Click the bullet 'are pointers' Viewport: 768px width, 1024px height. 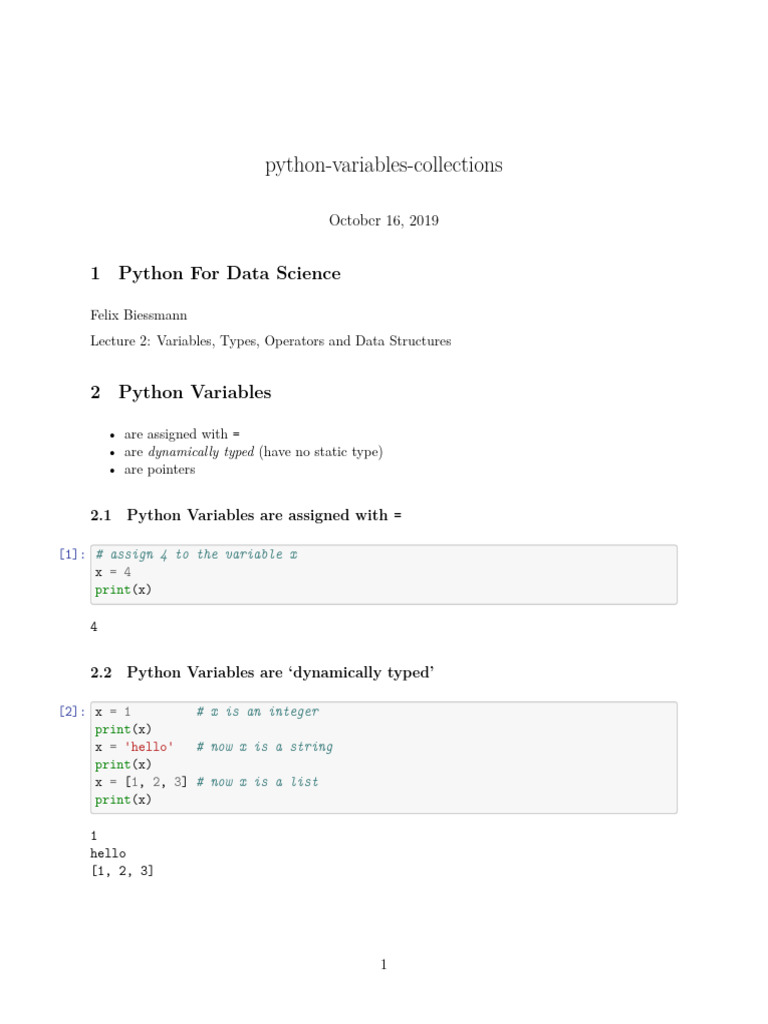coord(159,469)
